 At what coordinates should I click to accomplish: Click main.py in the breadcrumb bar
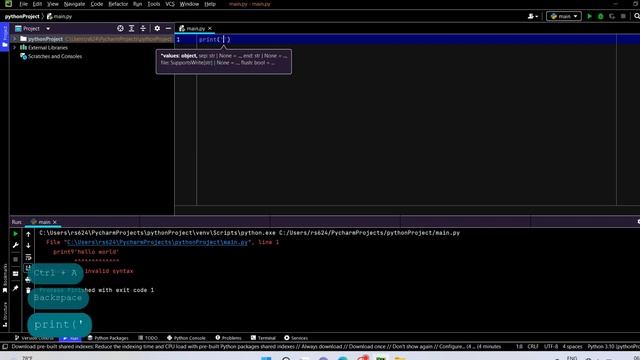coord(60,16)
